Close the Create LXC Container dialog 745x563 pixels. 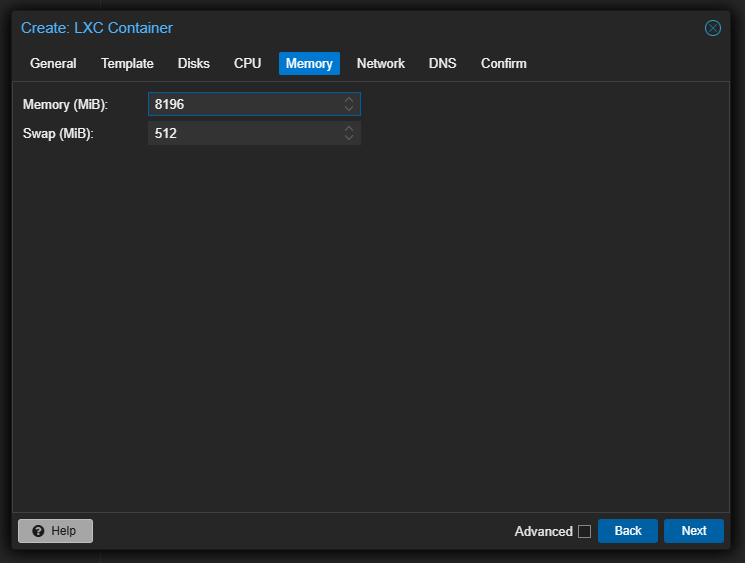pyautogui.click(x=713, y=28)
